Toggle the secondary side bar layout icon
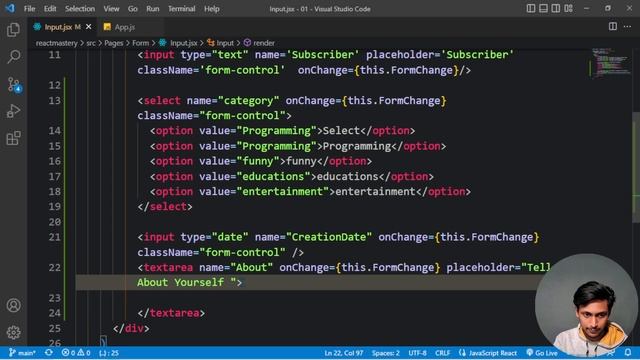 point(556,8)
